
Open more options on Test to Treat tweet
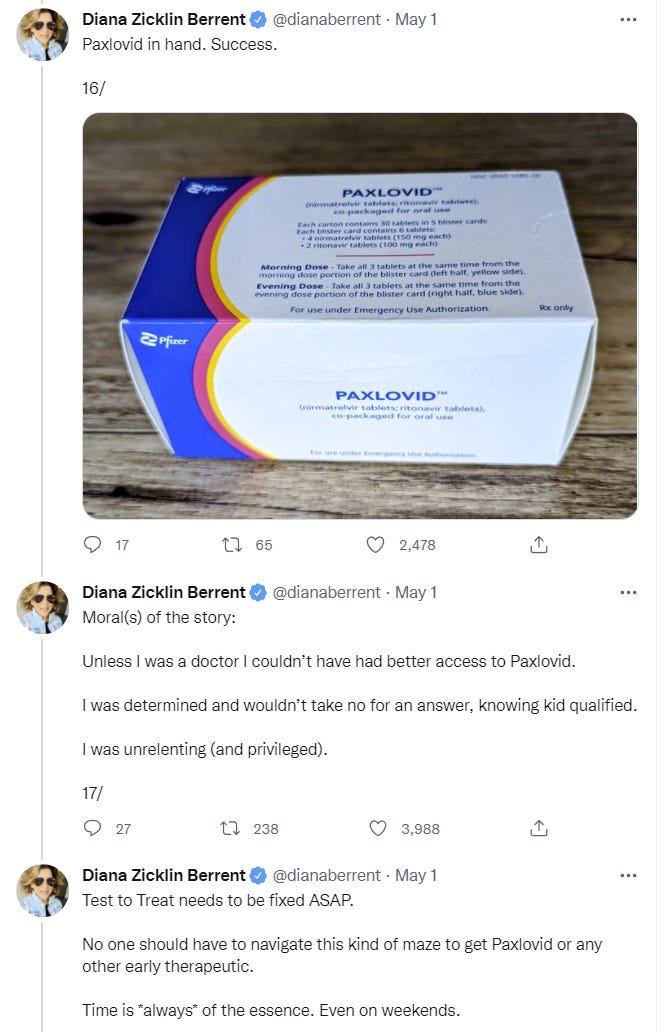(628, 875)
